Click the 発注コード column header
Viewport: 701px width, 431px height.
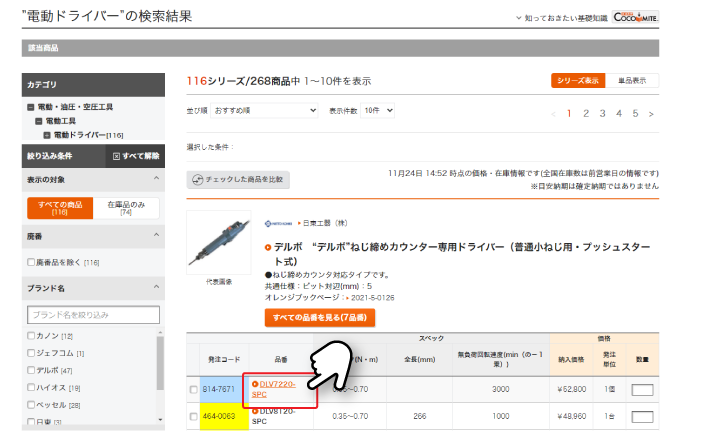(x=224, y=359)
